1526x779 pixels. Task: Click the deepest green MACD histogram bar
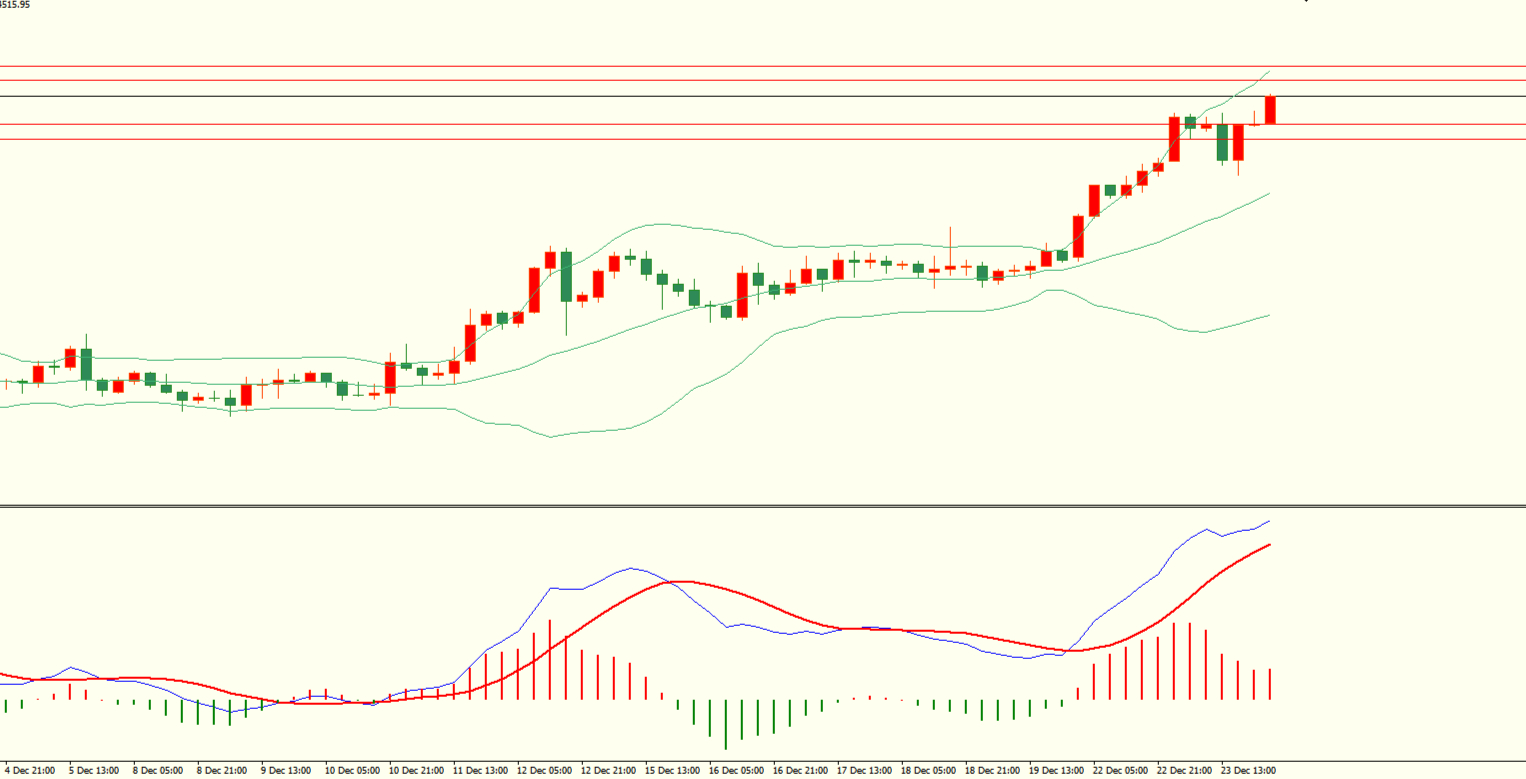tap(726, 723)
